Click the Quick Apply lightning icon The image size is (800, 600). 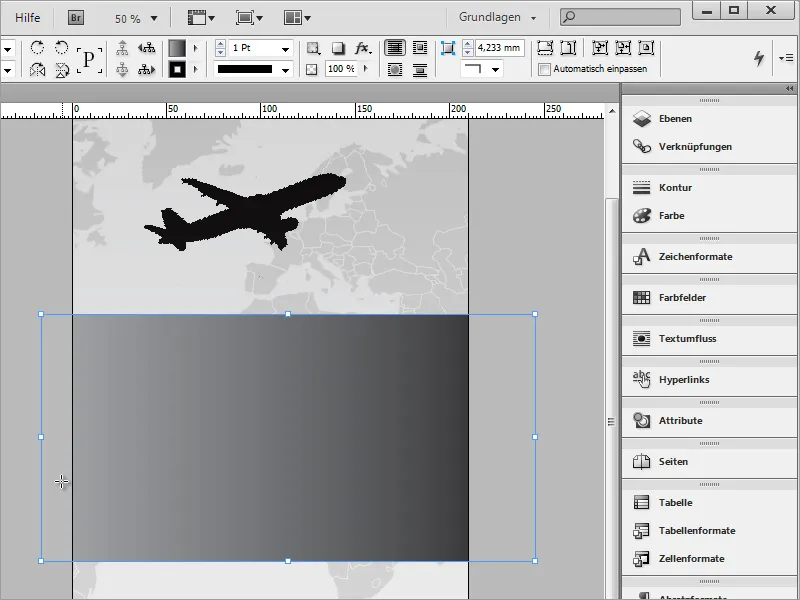759,58
